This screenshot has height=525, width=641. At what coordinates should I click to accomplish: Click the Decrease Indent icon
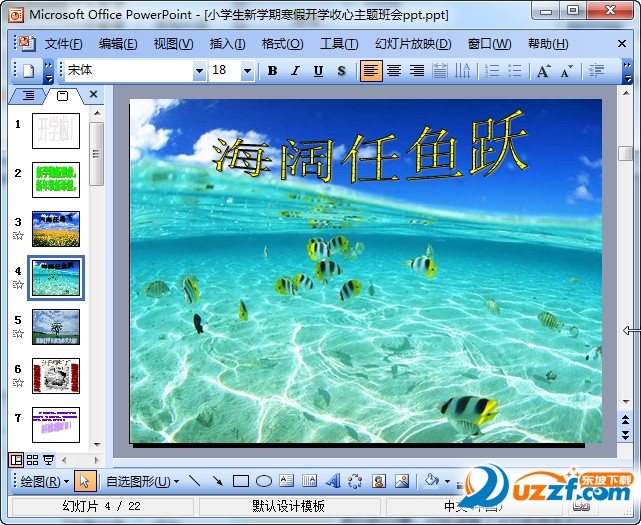(596, 71)
